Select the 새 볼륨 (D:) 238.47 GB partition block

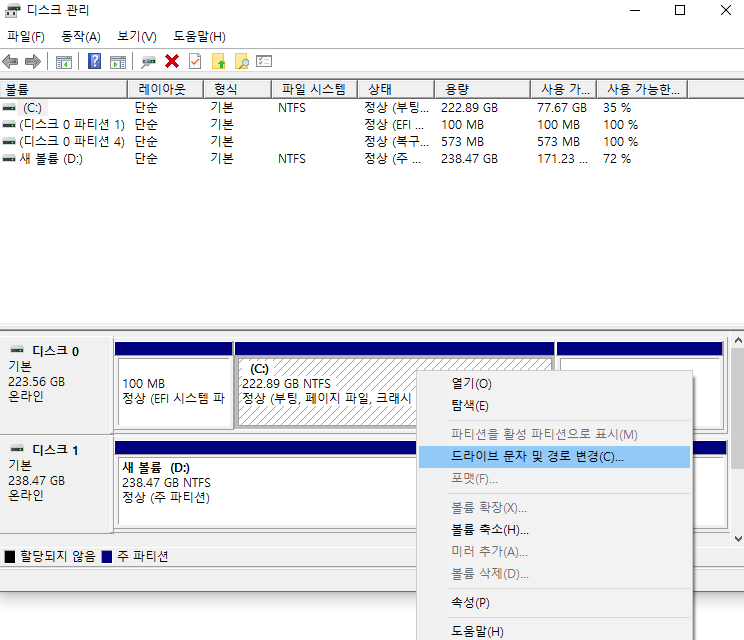pos(266,484)
